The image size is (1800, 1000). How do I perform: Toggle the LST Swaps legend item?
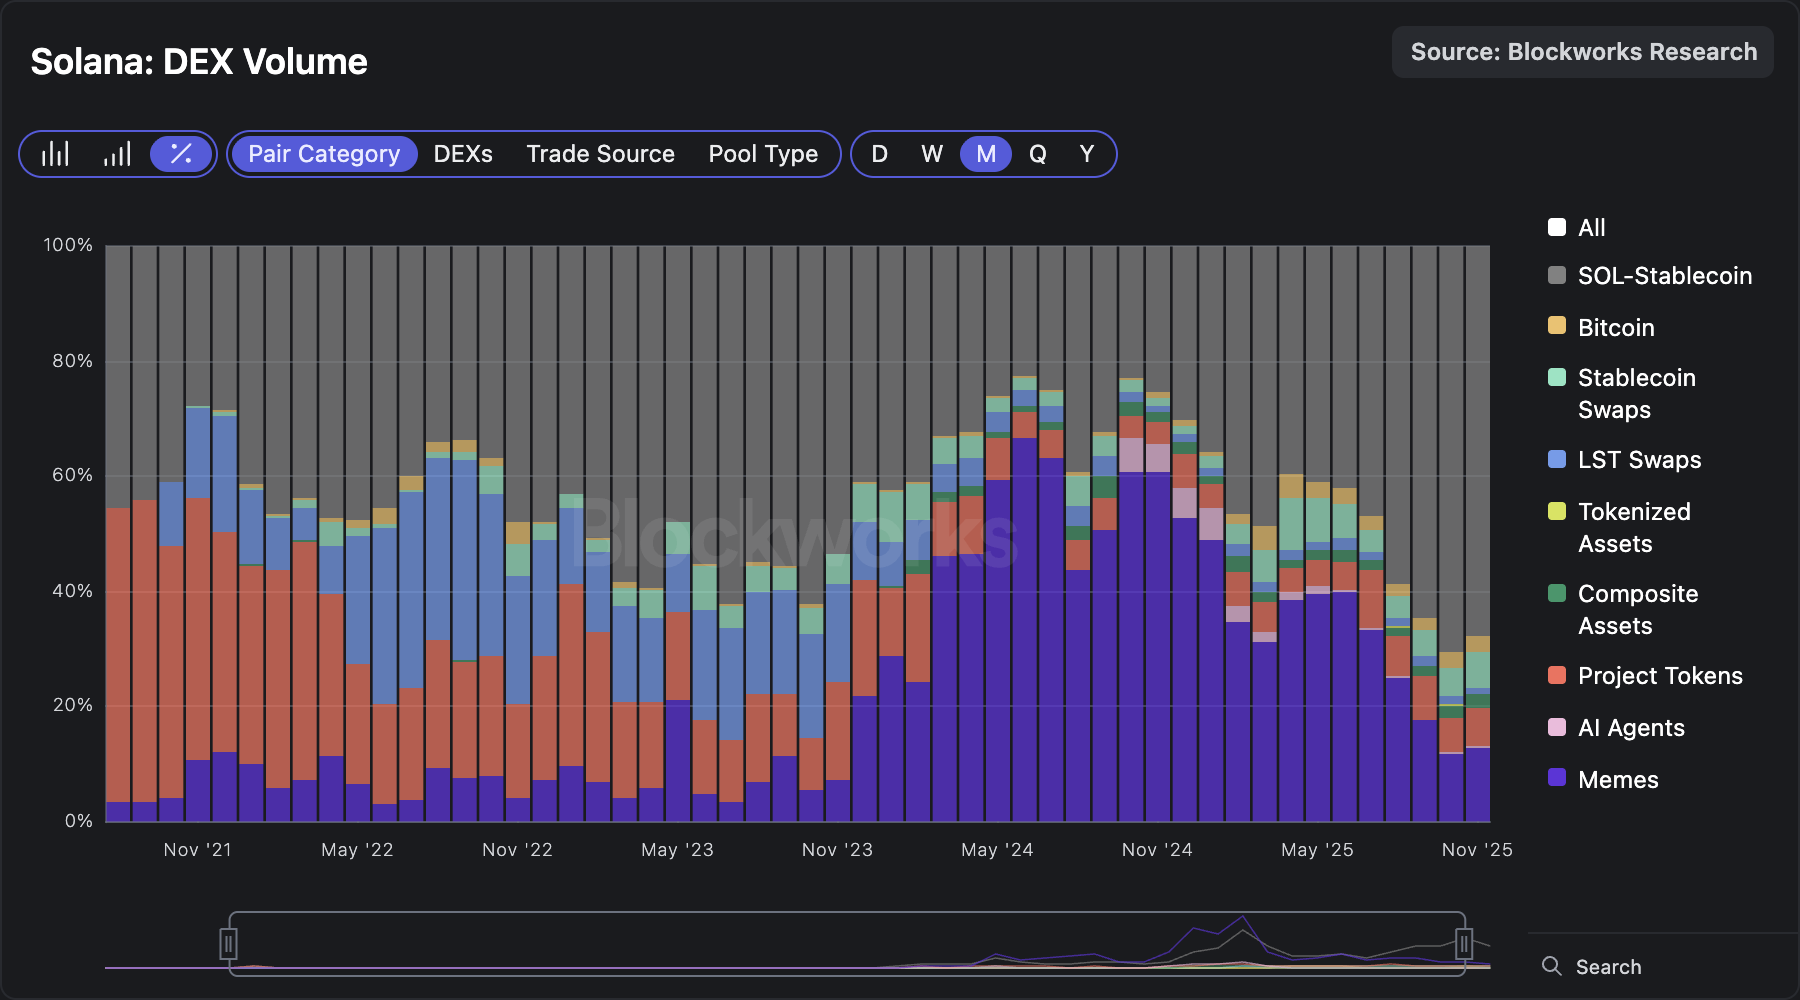pyautogui.click(x=1638, y=460)
